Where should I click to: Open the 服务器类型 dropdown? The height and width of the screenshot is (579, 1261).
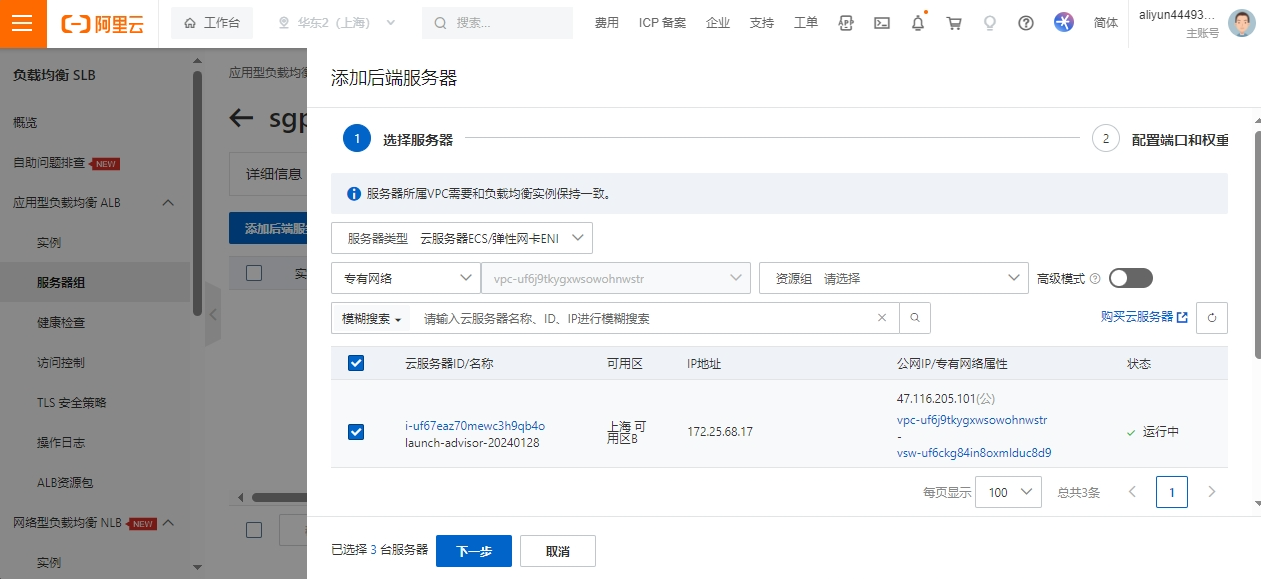(x=462, y=238)
